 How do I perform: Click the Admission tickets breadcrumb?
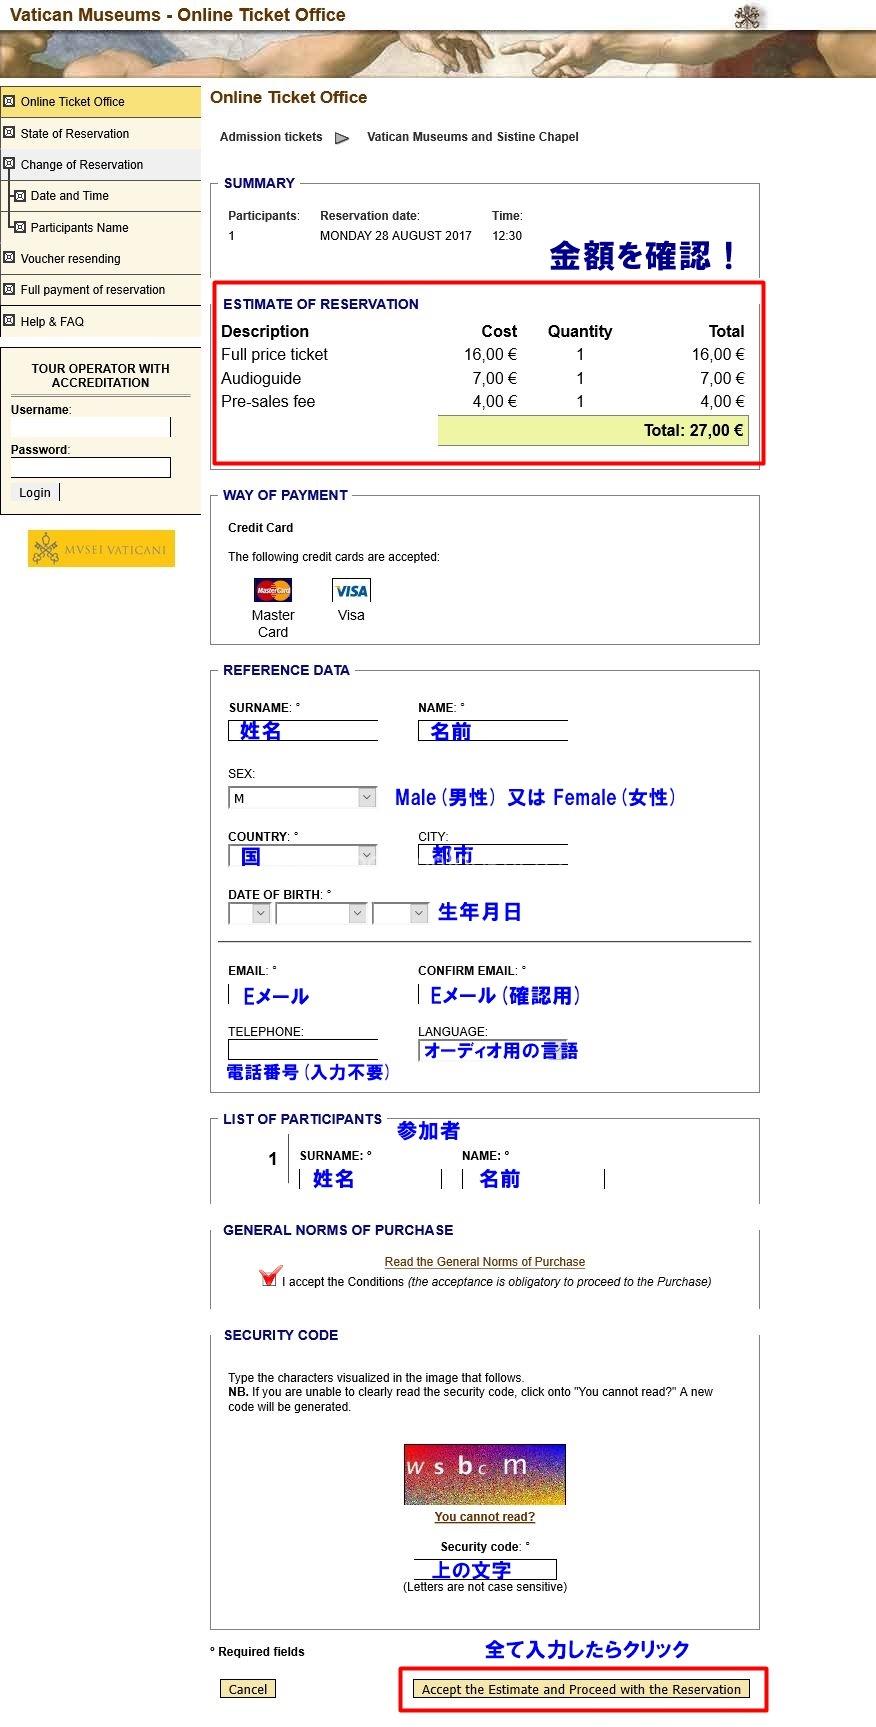click(x=271, y=137)
